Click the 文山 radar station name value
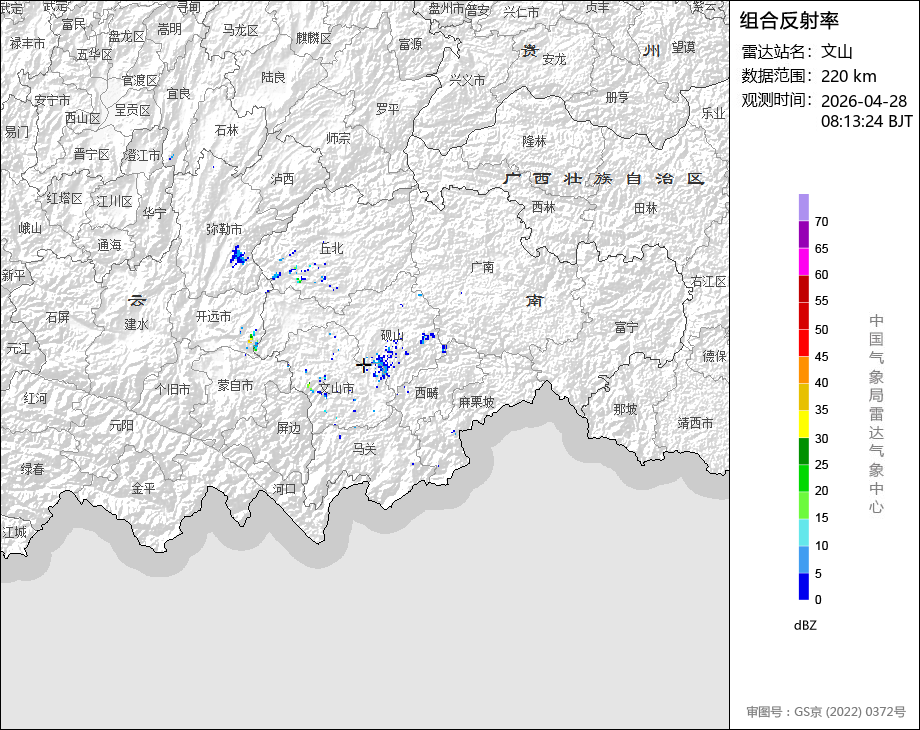 [837, 52]
